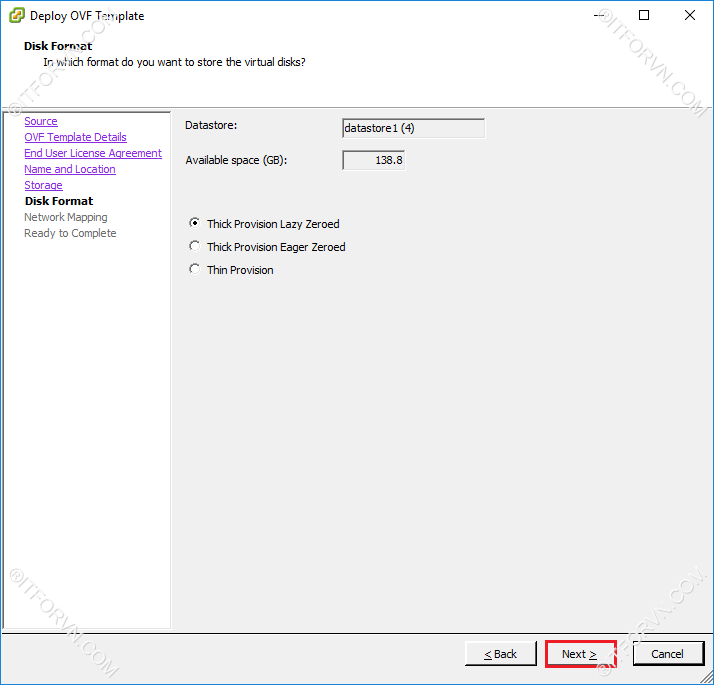This screenshot has height=685, width=714.
Task: Select Thick Provision Lazy Zeroed option
Action: 195,224
